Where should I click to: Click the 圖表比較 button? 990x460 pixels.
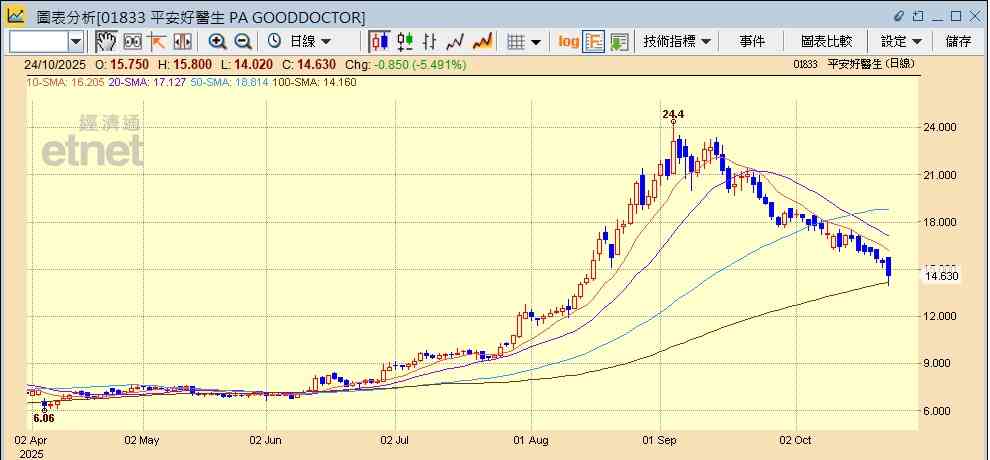(x=826, y=41)
